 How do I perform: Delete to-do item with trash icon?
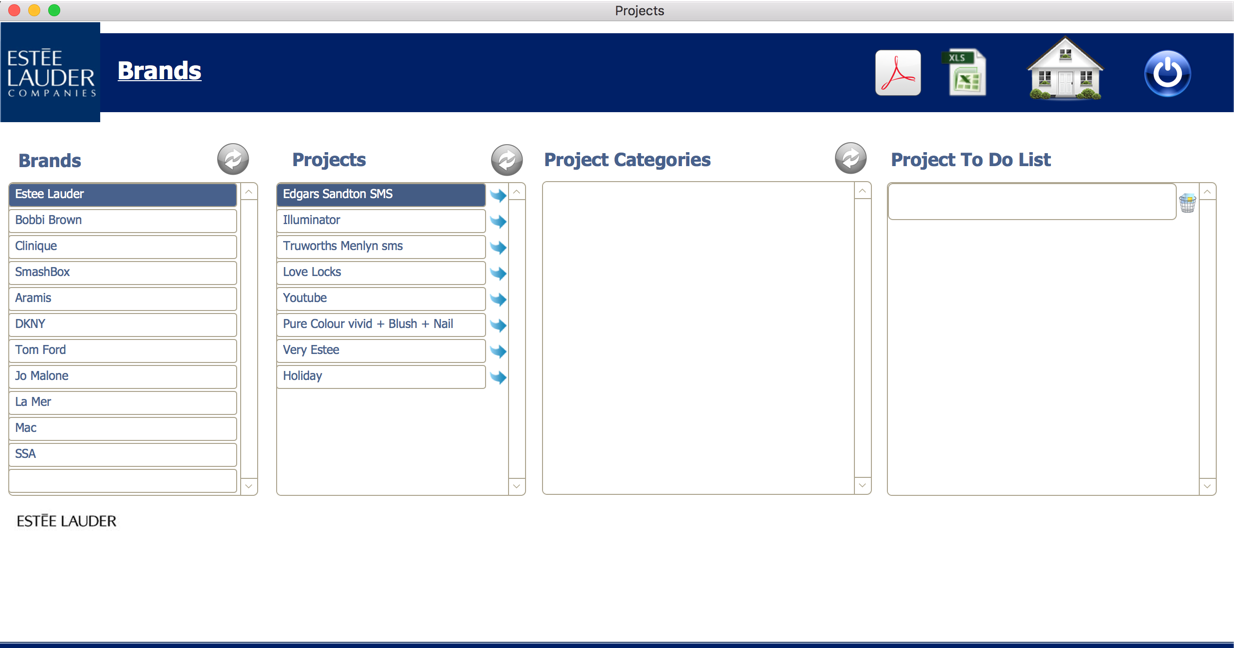[1187, 203]
